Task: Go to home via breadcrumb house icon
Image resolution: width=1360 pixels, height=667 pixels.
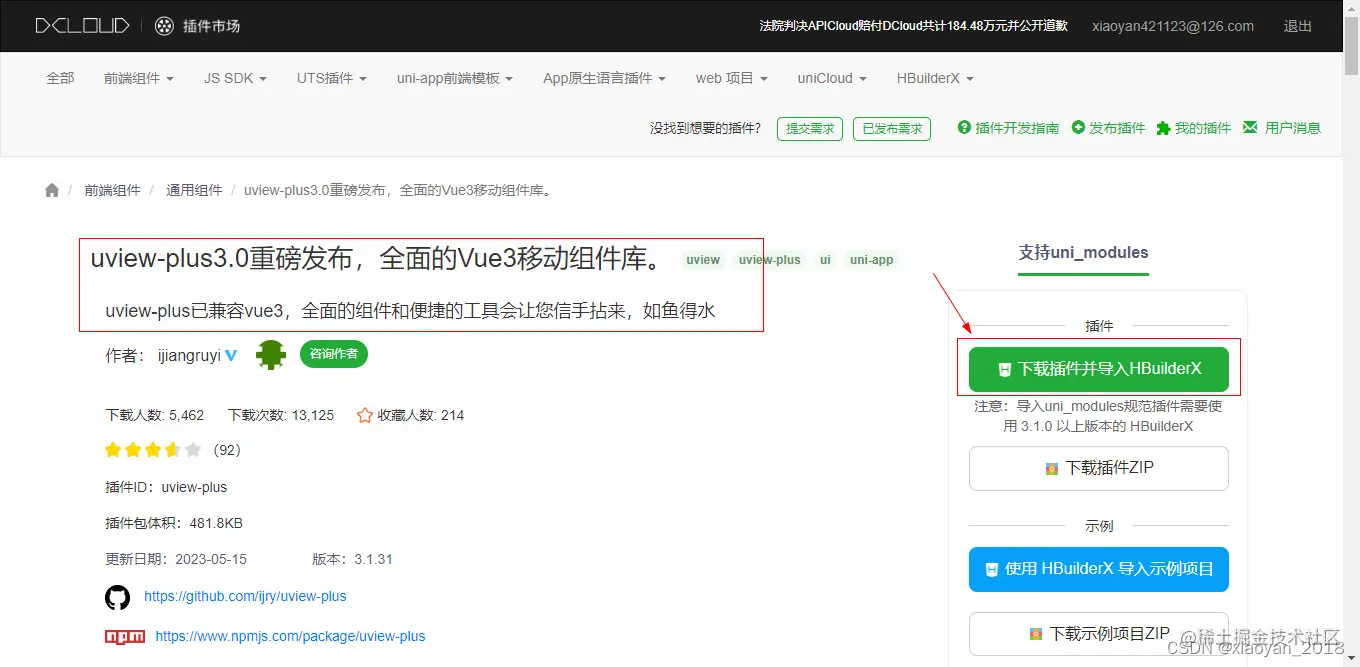Action: [x=52, y=190]
